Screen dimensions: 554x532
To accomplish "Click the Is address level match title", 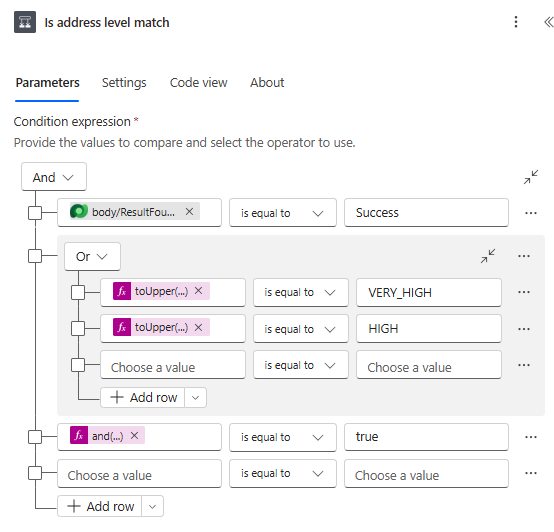I will (107, 23).
